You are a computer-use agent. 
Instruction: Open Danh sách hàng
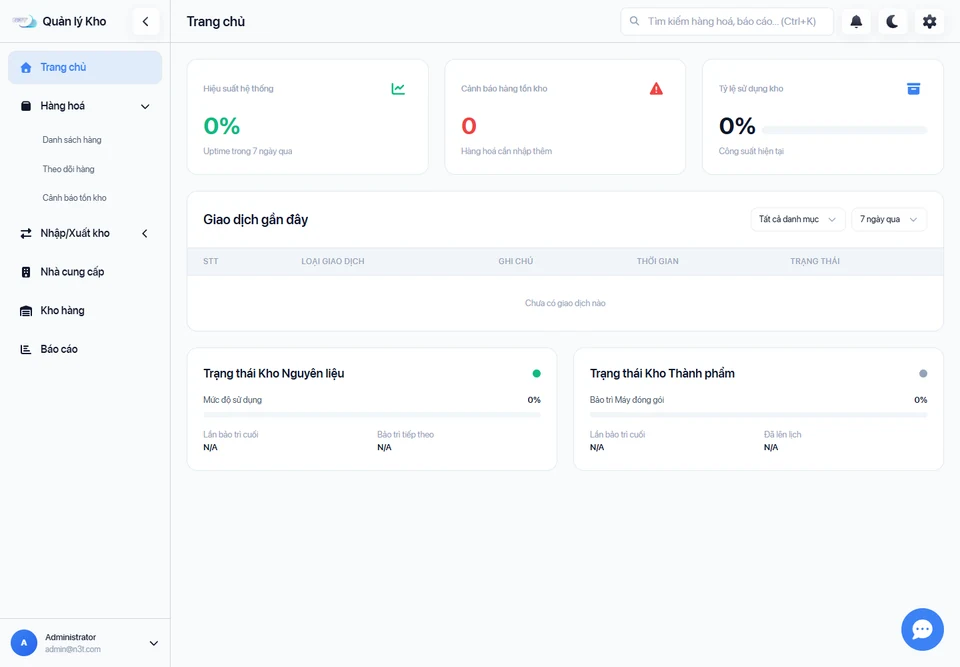tap(72, 140)
